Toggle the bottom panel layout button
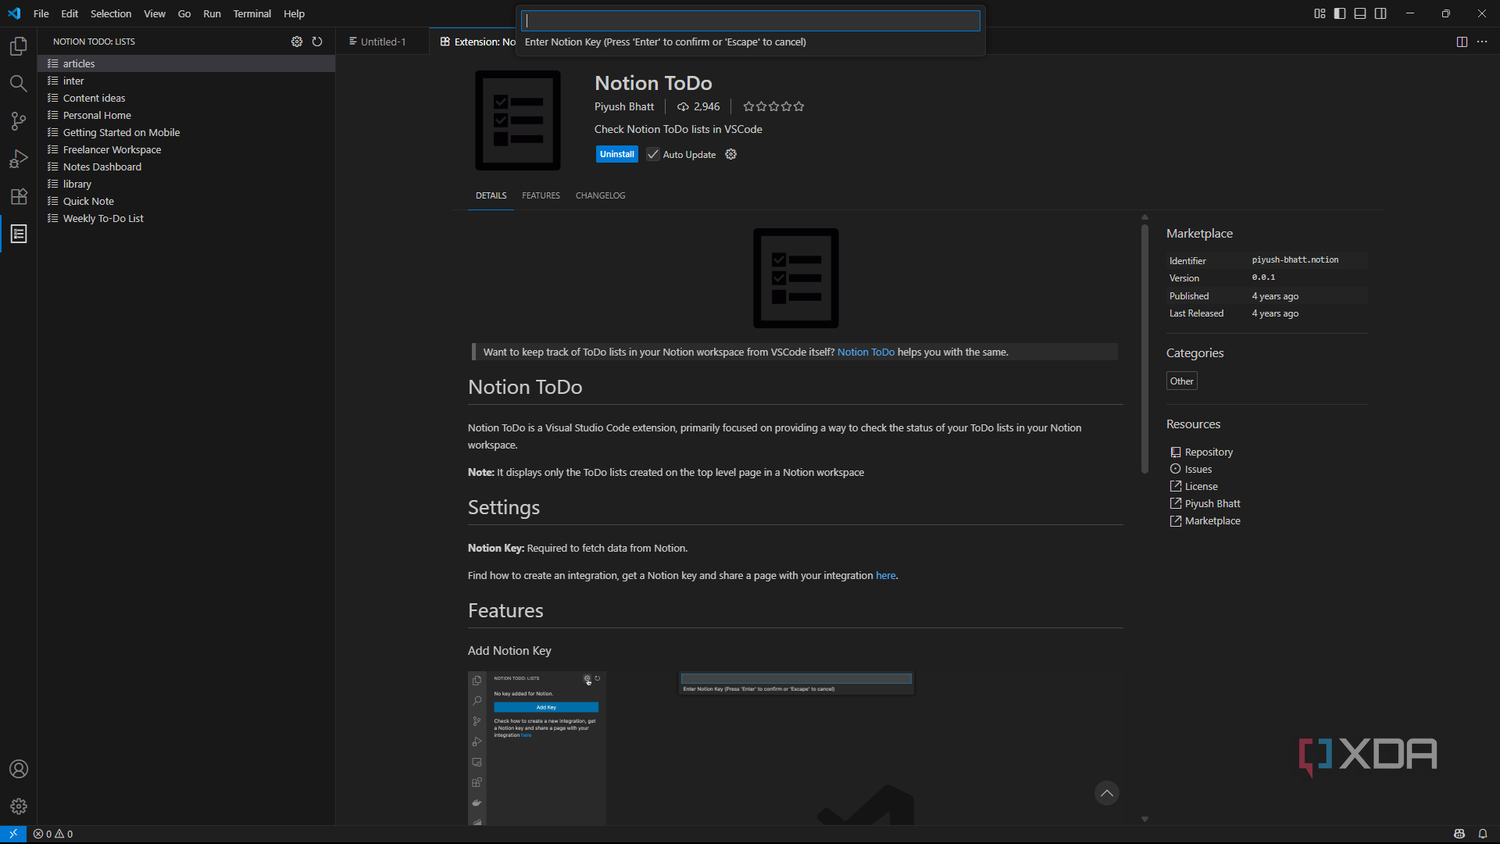The height and width of the screenshot is (844, 1500). click(1360, 13)
